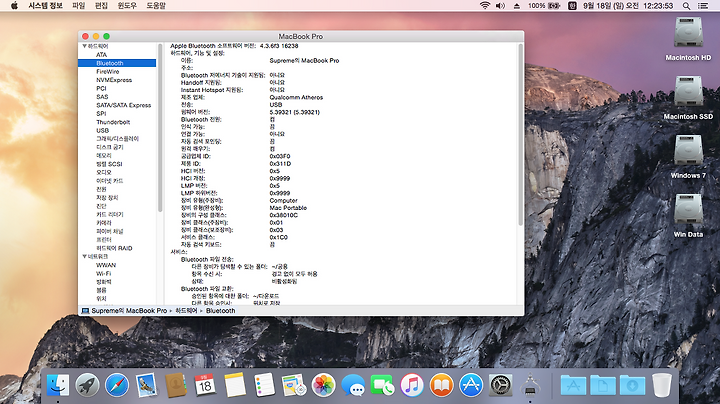Open the 시스템 정보 application menu
The height and width of the screenshot is (404, 720).
pyautogui.click(x=45, y=6)
